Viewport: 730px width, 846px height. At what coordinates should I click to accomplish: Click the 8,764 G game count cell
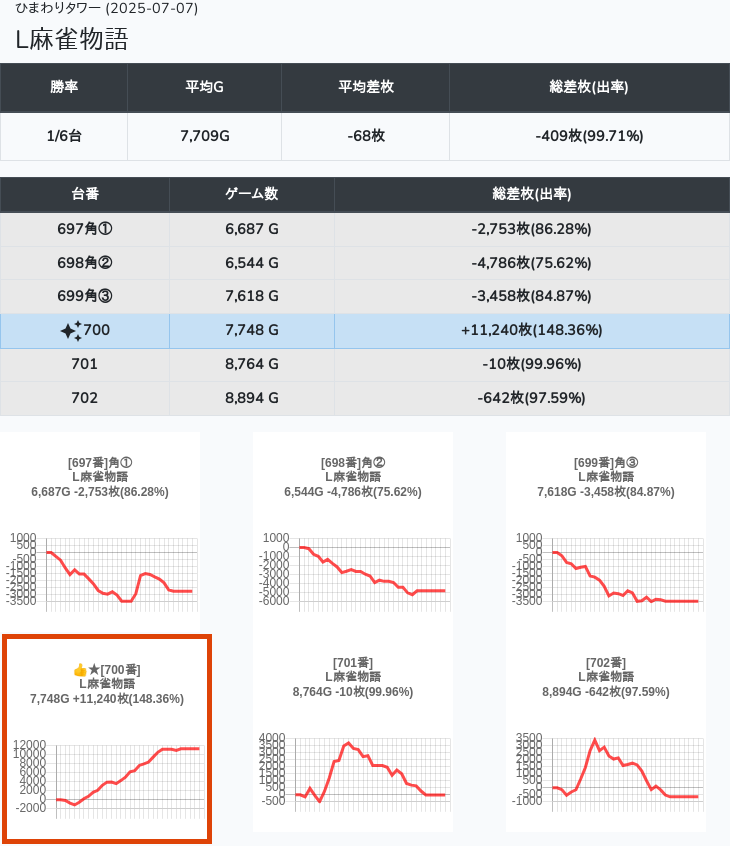[252, 364]
